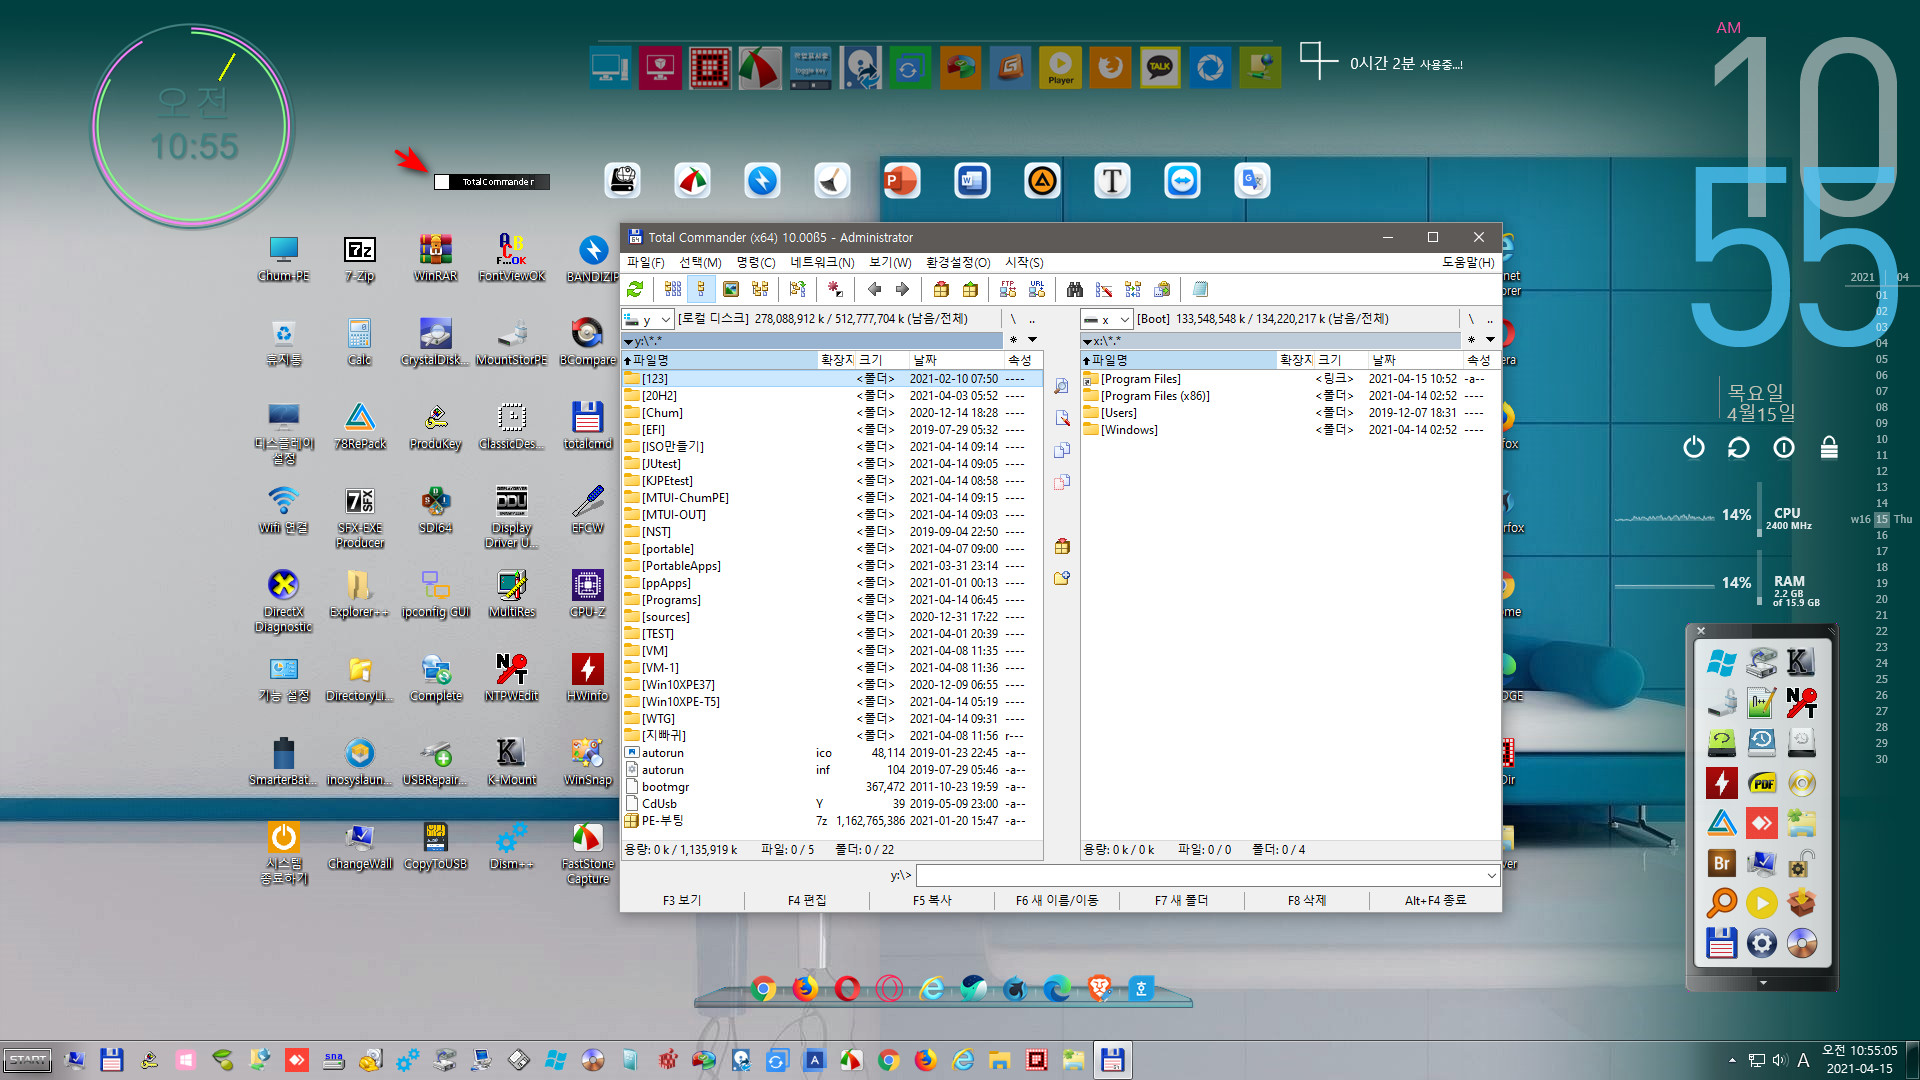Click the F7 새 폴더 button
Screen dimensions: 1920x1080
click(x=1182, y=900)
